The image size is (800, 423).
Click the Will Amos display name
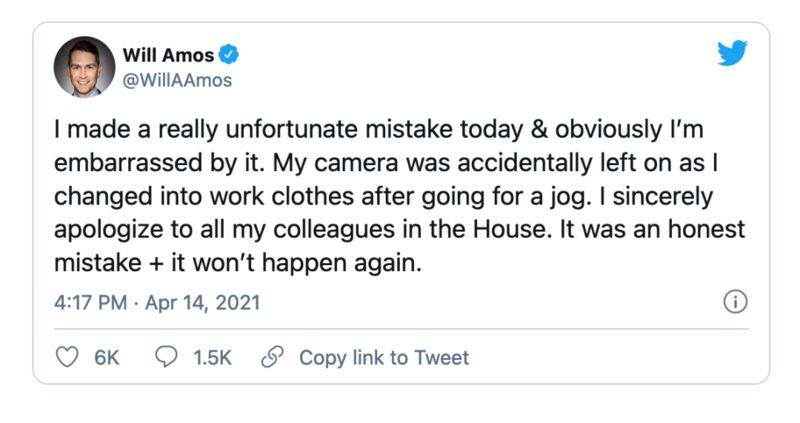[x=168, y=55]
